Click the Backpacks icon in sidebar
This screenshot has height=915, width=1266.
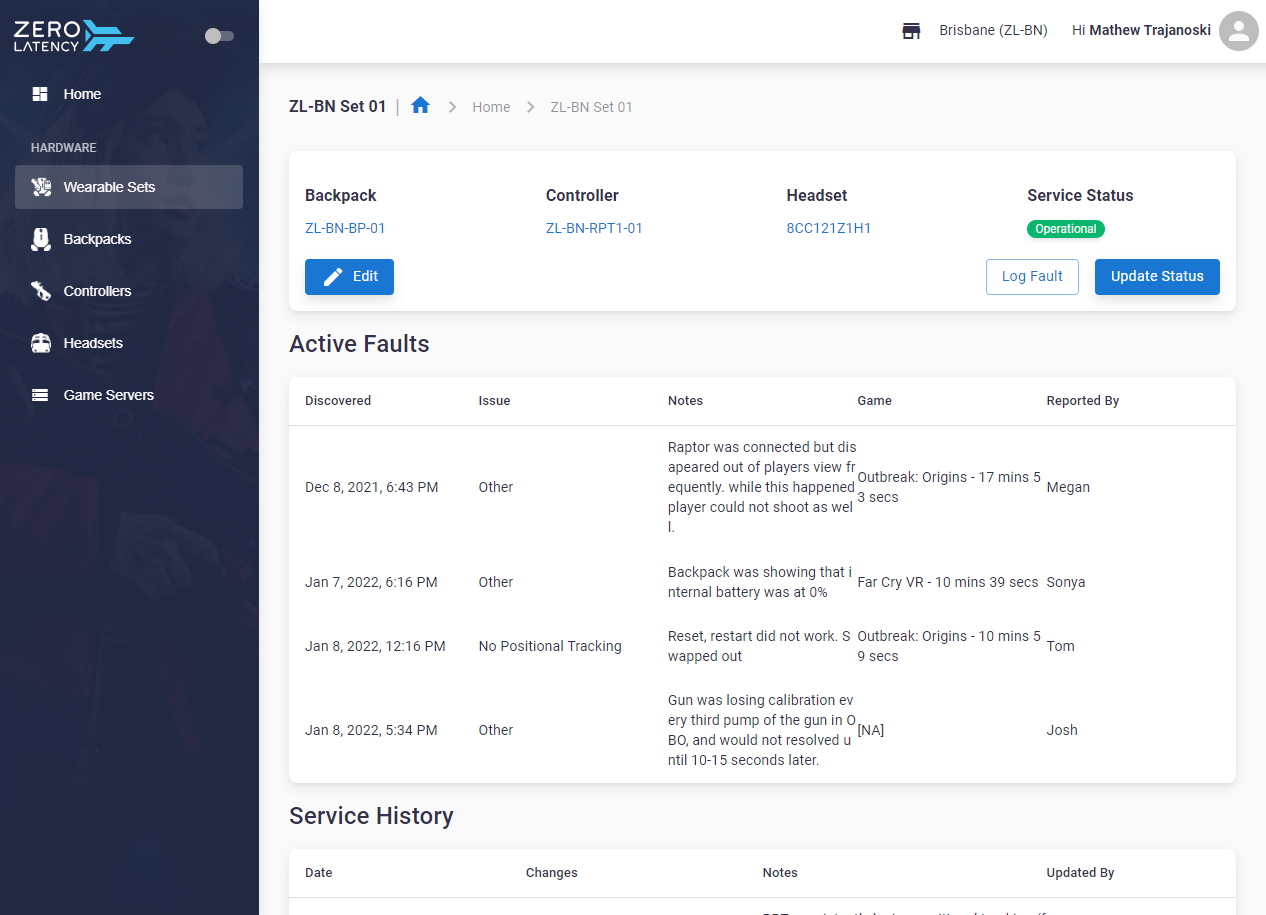40,239
